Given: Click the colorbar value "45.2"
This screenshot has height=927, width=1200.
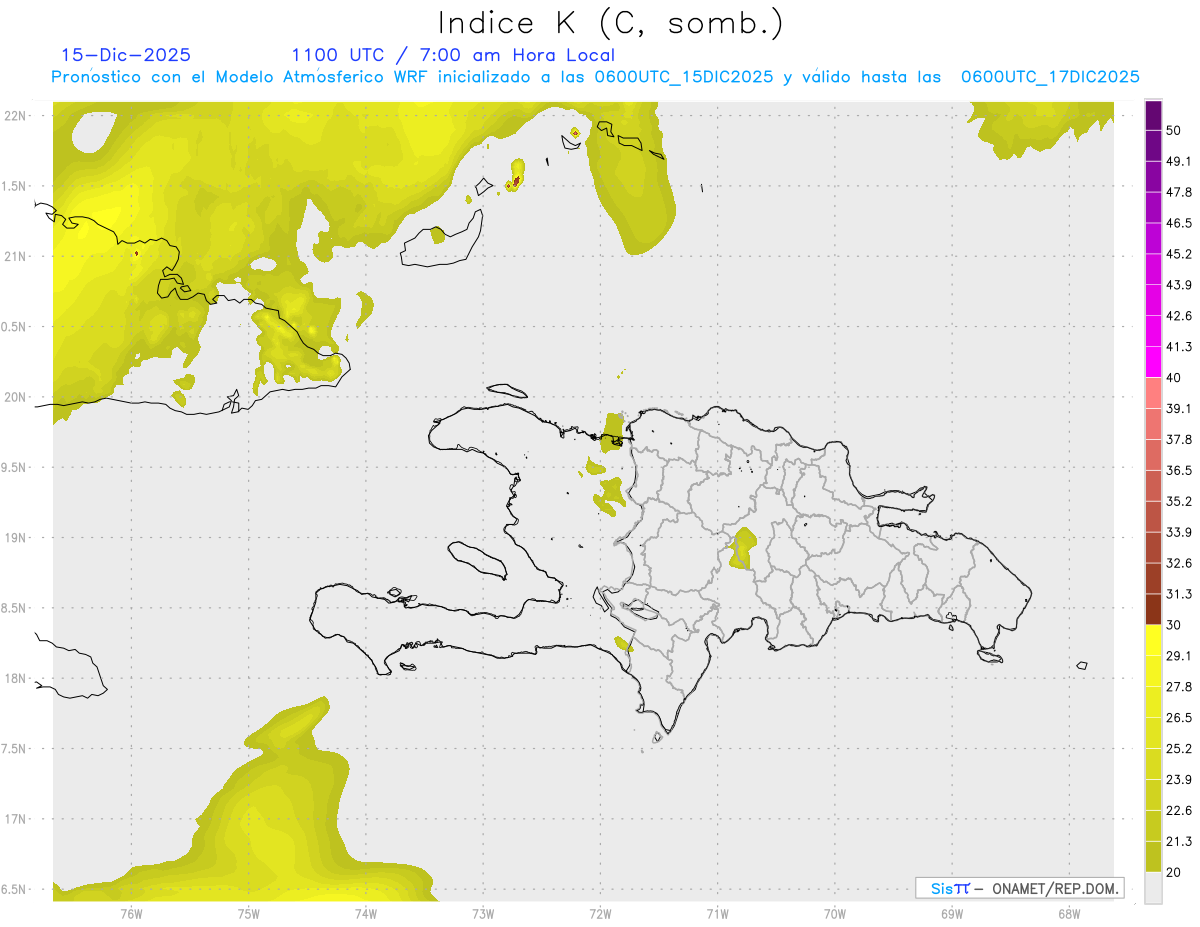Looking at the screenshot, I should coord(1179,254).
